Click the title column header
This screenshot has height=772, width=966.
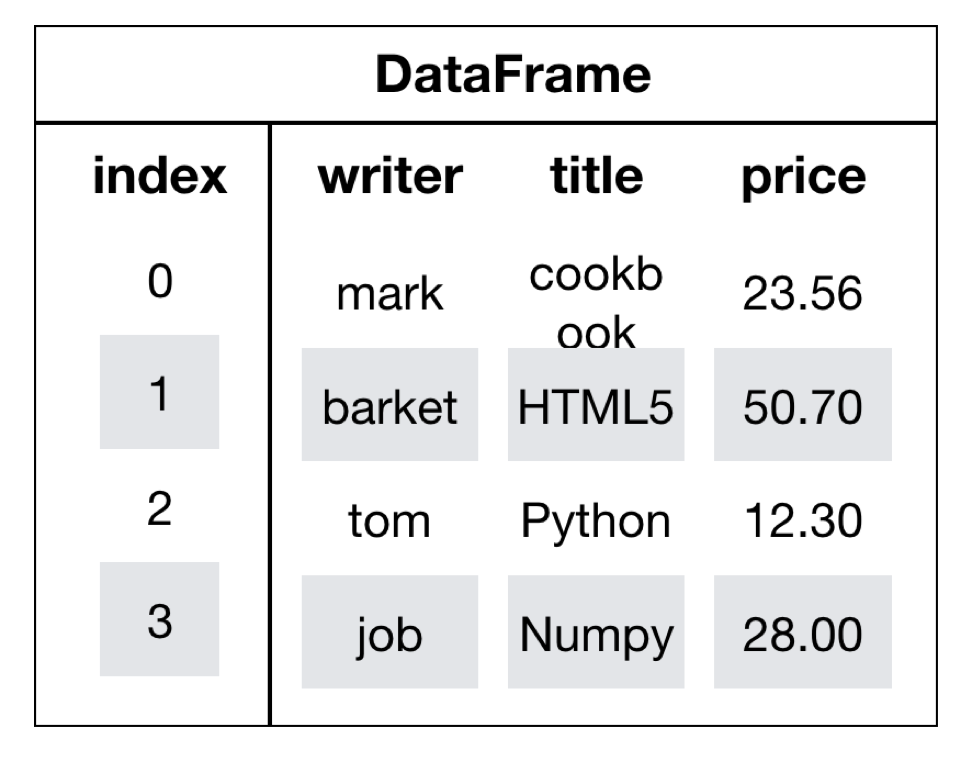tap(596, 178)
